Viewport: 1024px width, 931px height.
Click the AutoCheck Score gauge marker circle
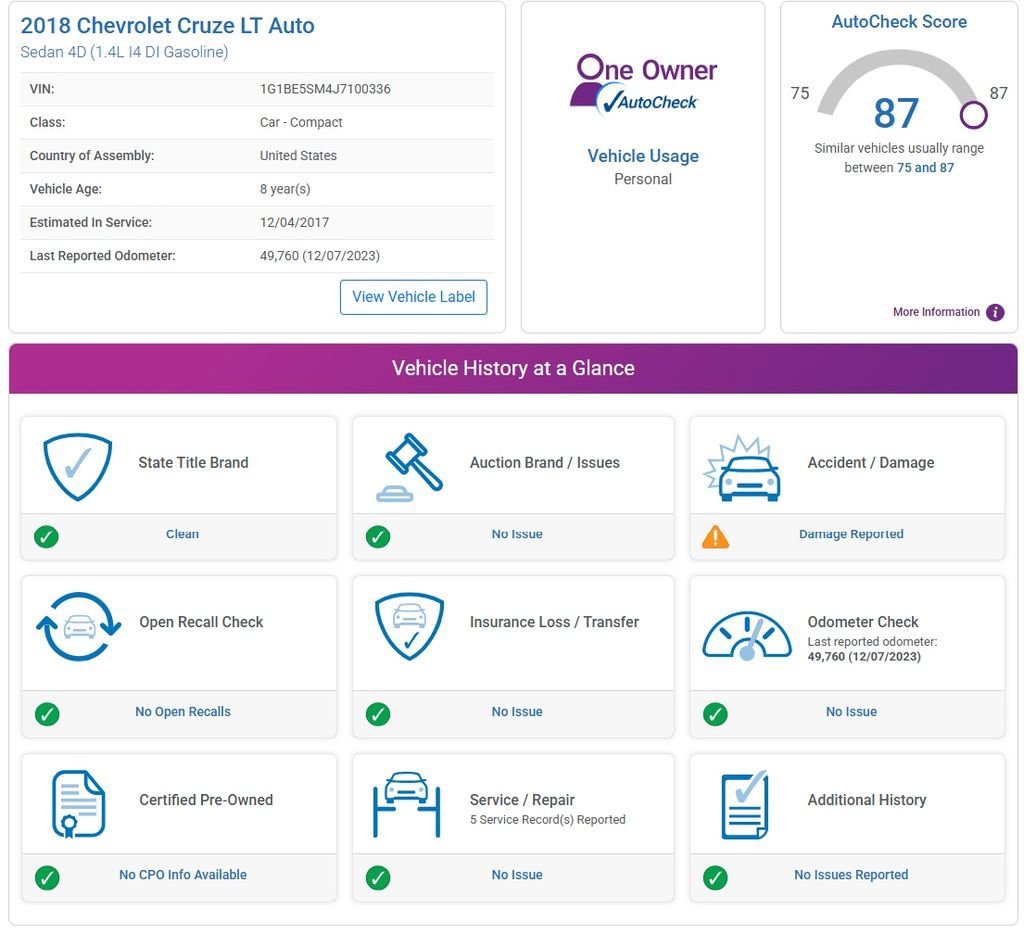click(x=973, y=115)
